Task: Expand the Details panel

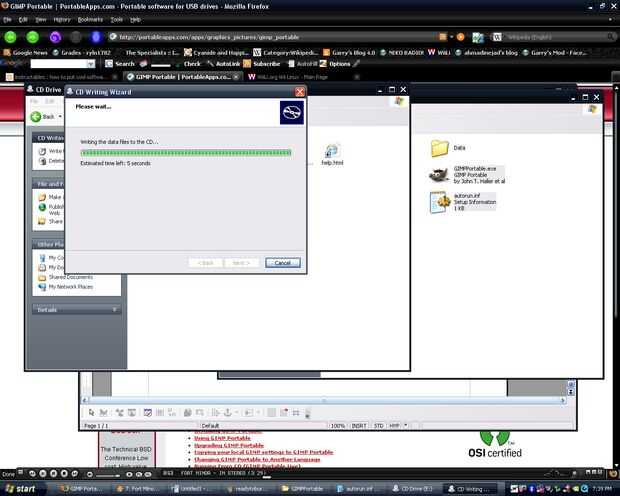Action: pyautogui.click(x=76, y=309)
